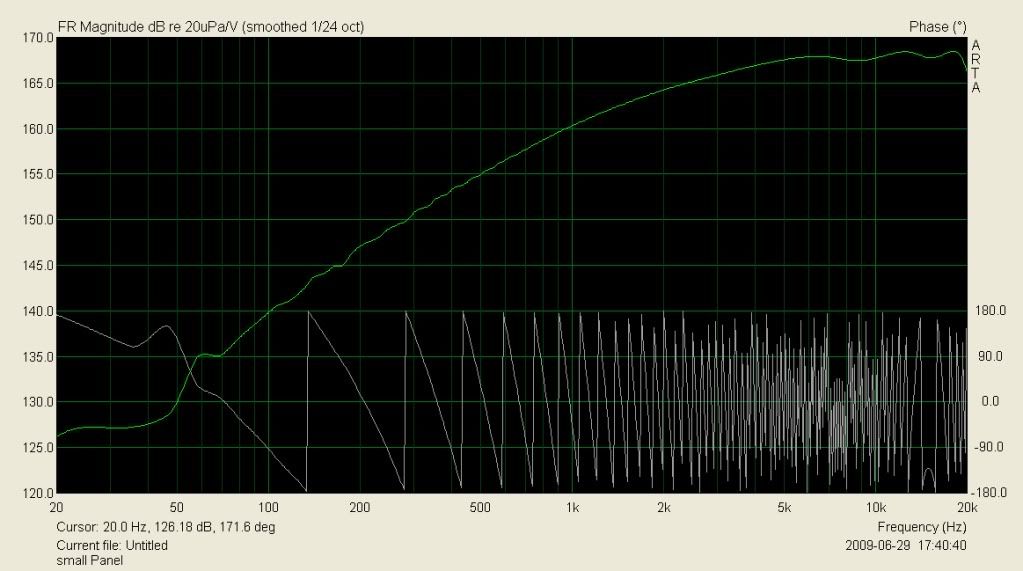The height and width of the screenshot is (571, 1023).
Task: Click the 50 Hz frequency axis label
Action: pyautogui.click(x=176, y=508)
